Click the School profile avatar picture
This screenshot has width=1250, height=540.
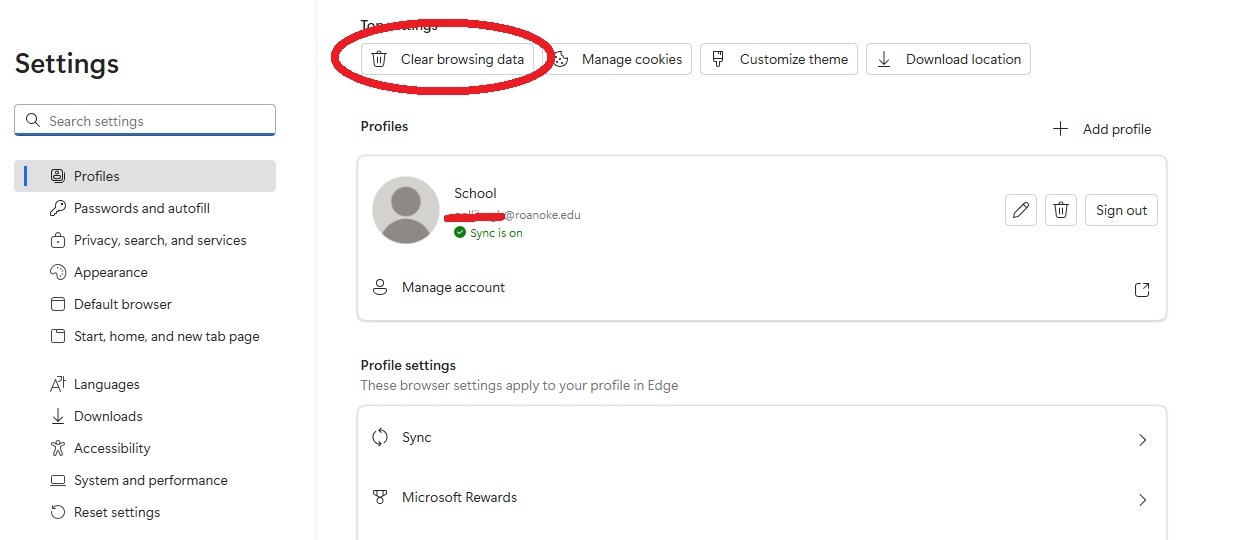(x=405, y=210)
